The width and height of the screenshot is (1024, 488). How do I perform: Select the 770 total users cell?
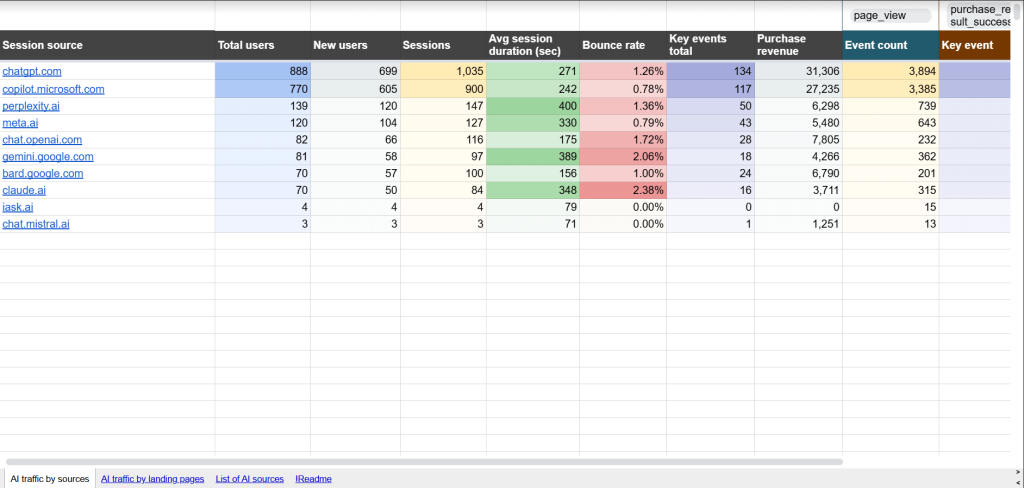coord(263,89)
